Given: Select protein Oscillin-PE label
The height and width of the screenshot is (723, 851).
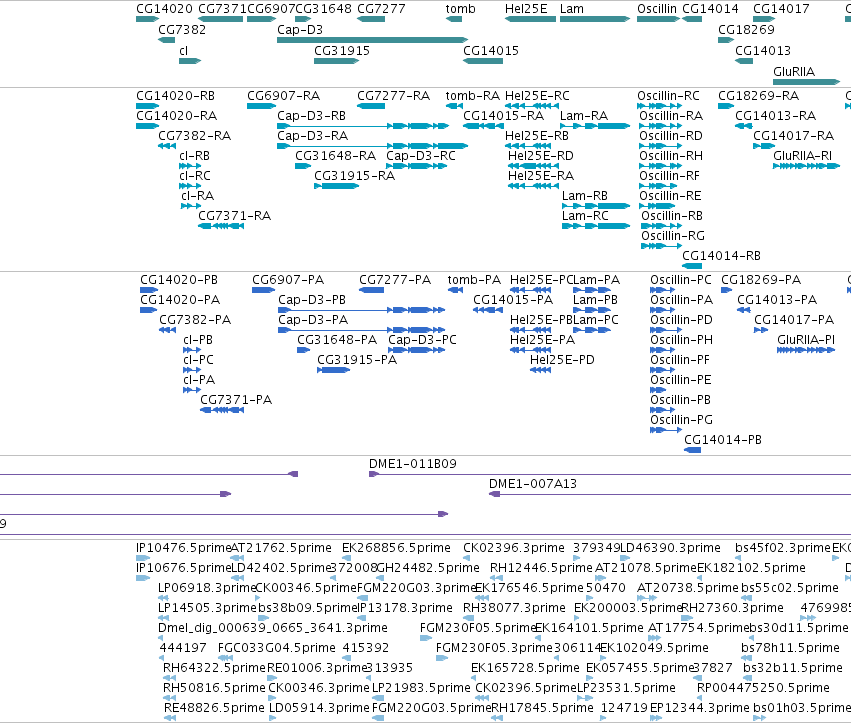Looking at the screenshot, I should click(681, 380).
